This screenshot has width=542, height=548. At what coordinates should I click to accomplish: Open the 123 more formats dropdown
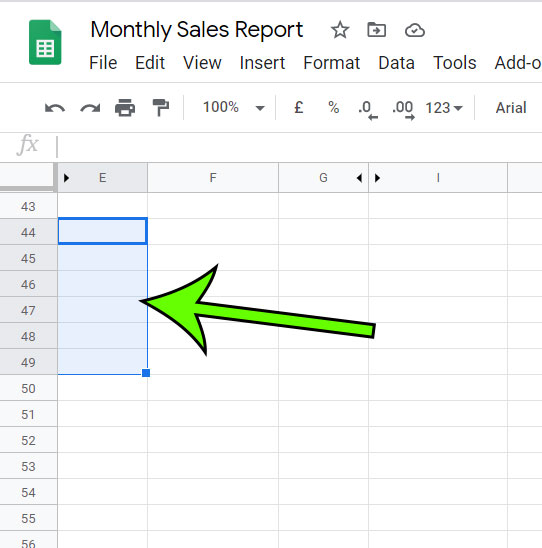pyautogui.click(x=444, y=108)
